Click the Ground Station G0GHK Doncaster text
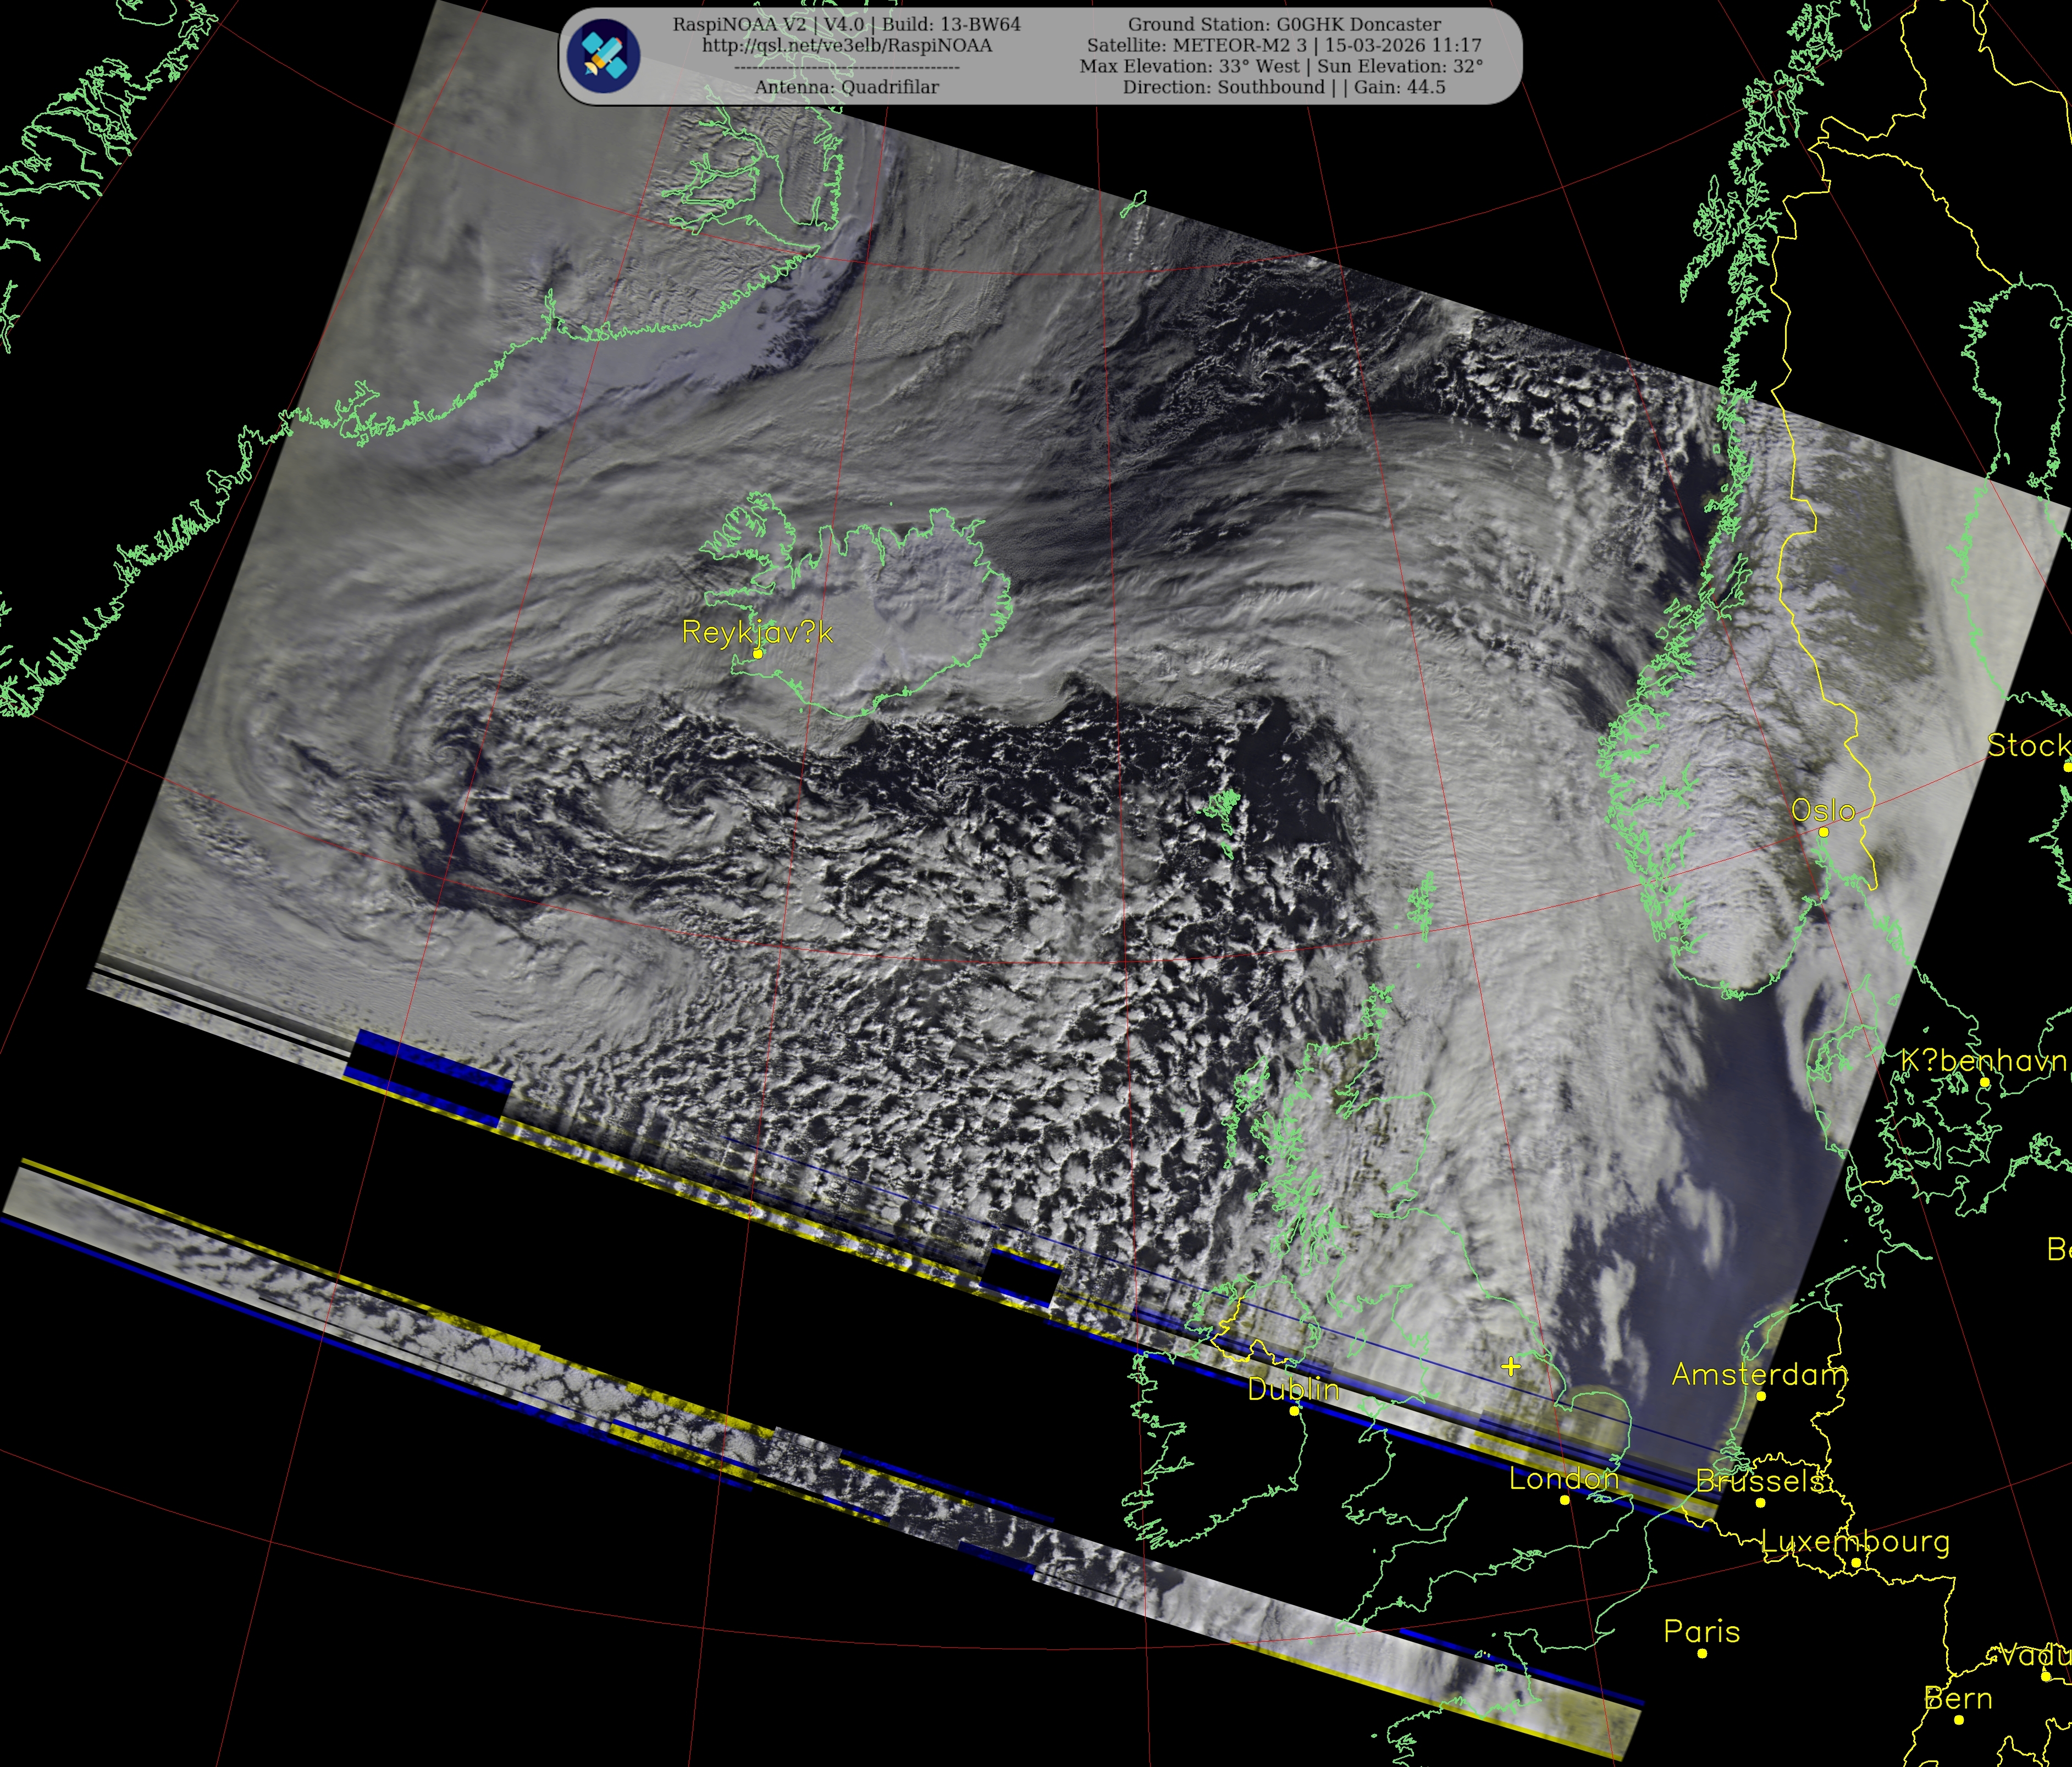 pyautogui.click(x=1284, y=24)
